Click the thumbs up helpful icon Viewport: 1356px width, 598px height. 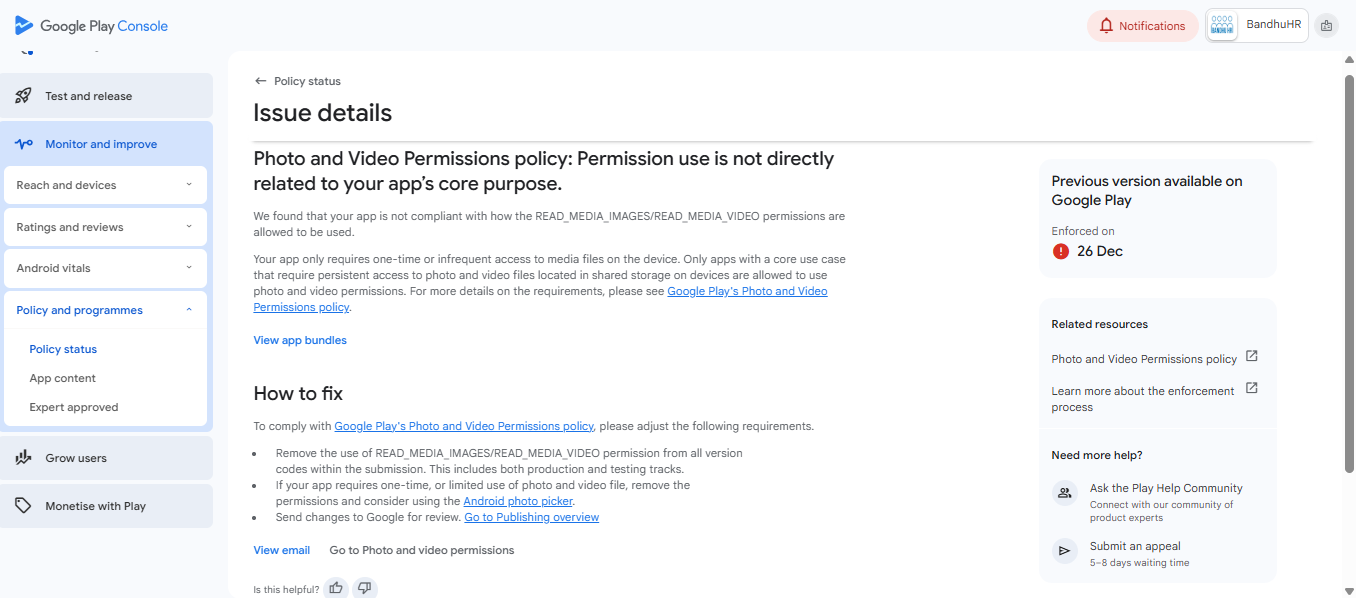coord(336,588)
